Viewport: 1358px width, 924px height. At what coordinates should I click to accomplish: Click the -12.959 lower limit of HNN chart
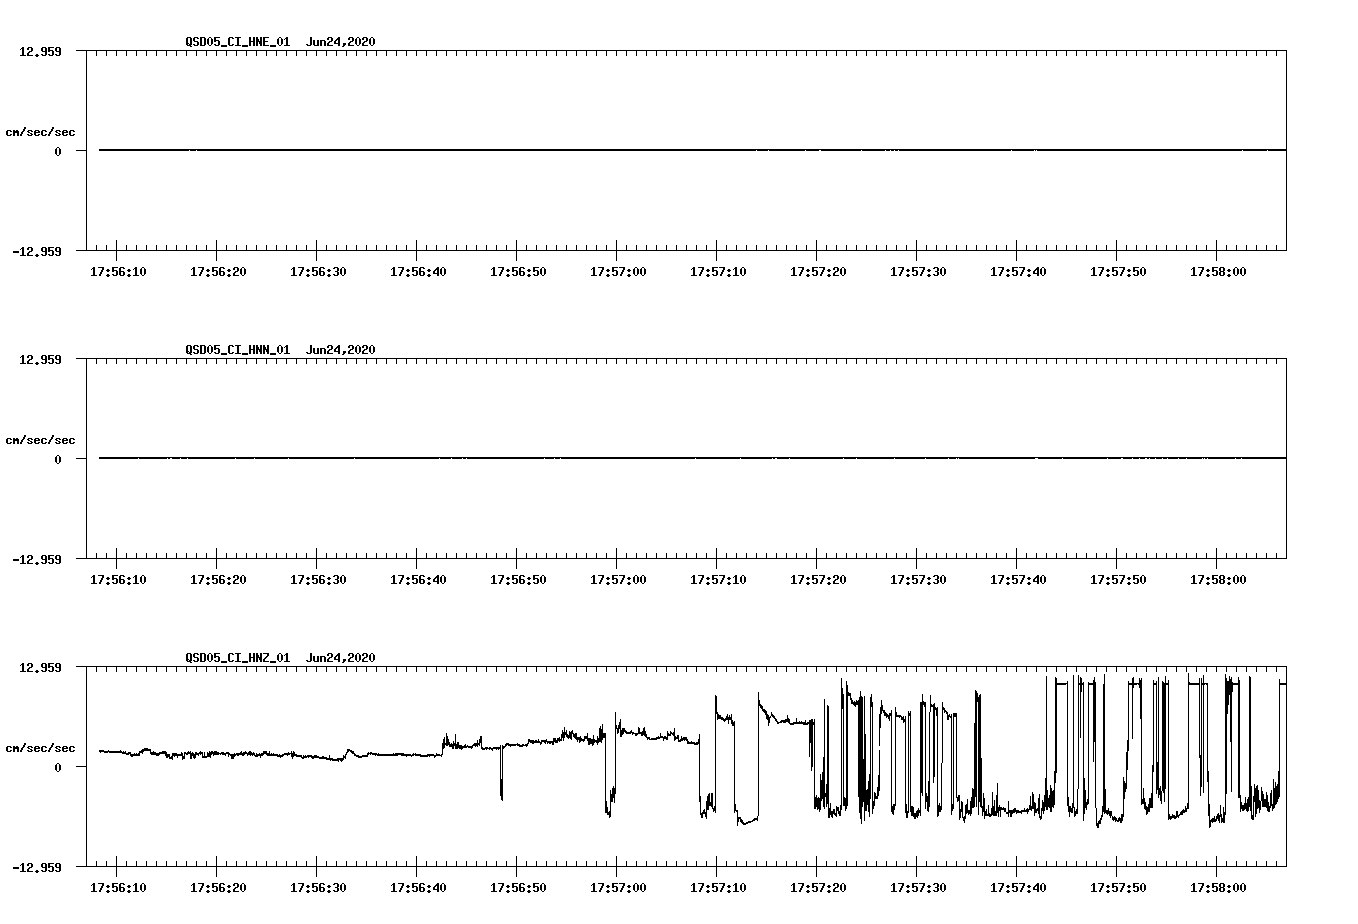click(x=36, y=559)
